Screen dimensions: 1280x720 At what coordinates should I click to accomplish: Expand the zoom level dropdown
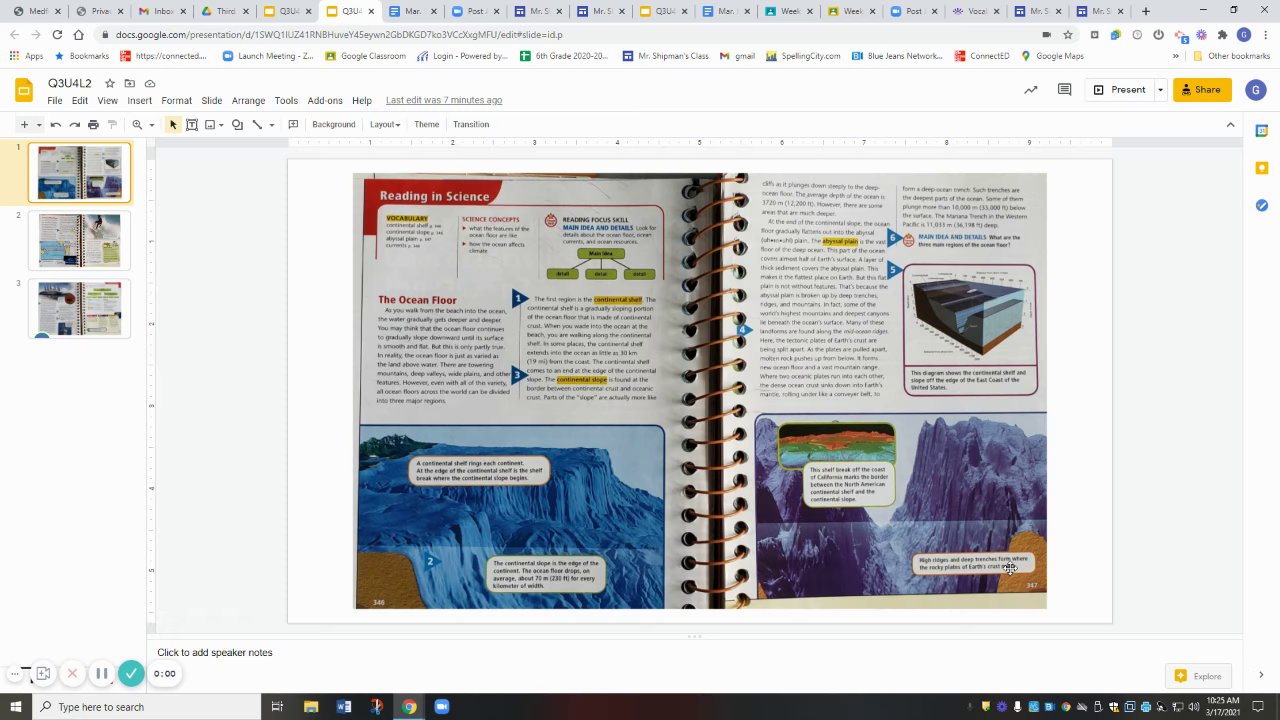152,125
